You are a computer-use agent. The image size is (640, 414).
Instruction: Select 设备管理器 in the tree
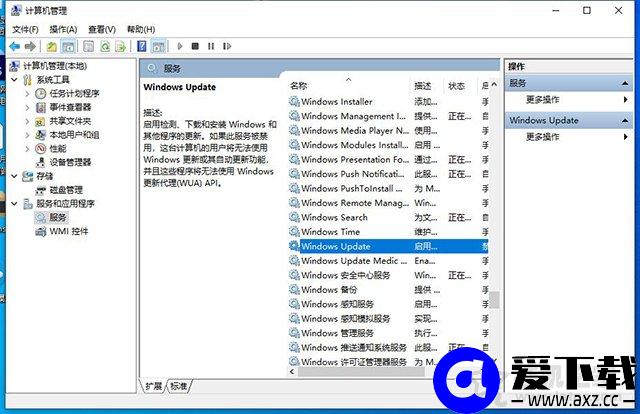[x=70, y=162]
